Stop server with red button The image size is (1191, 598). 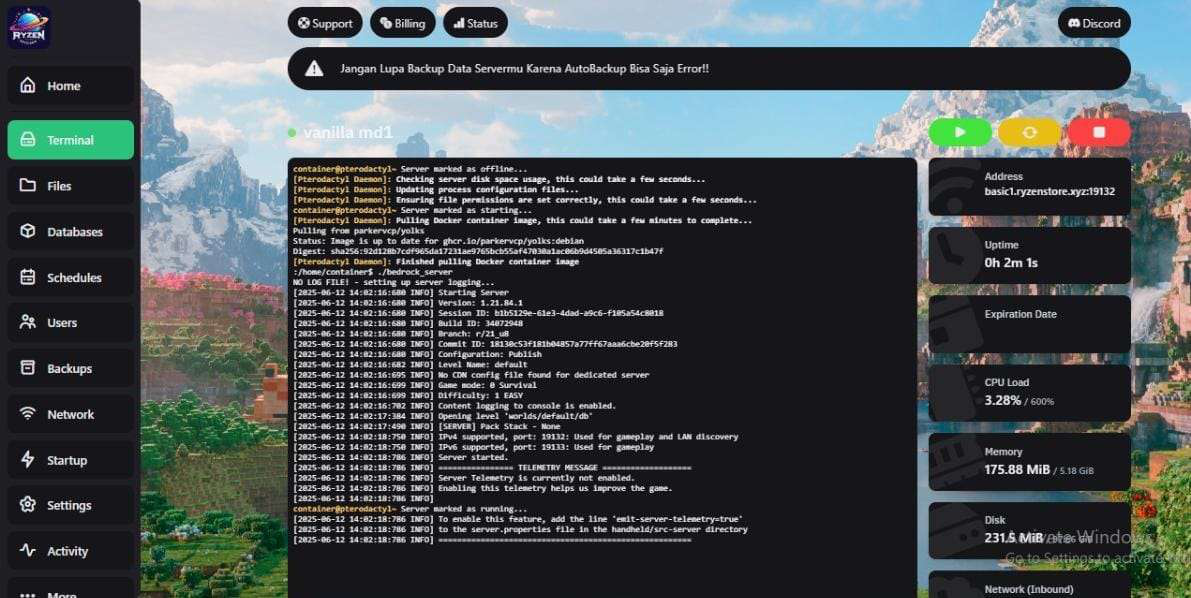pyautogui.click(x=1099, y=132)
